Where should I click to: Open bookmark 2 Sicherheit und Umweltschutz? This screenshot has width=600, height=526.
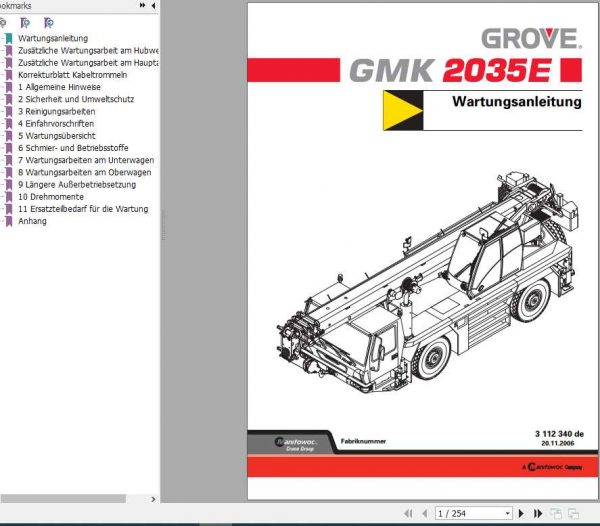coord(76,99)
